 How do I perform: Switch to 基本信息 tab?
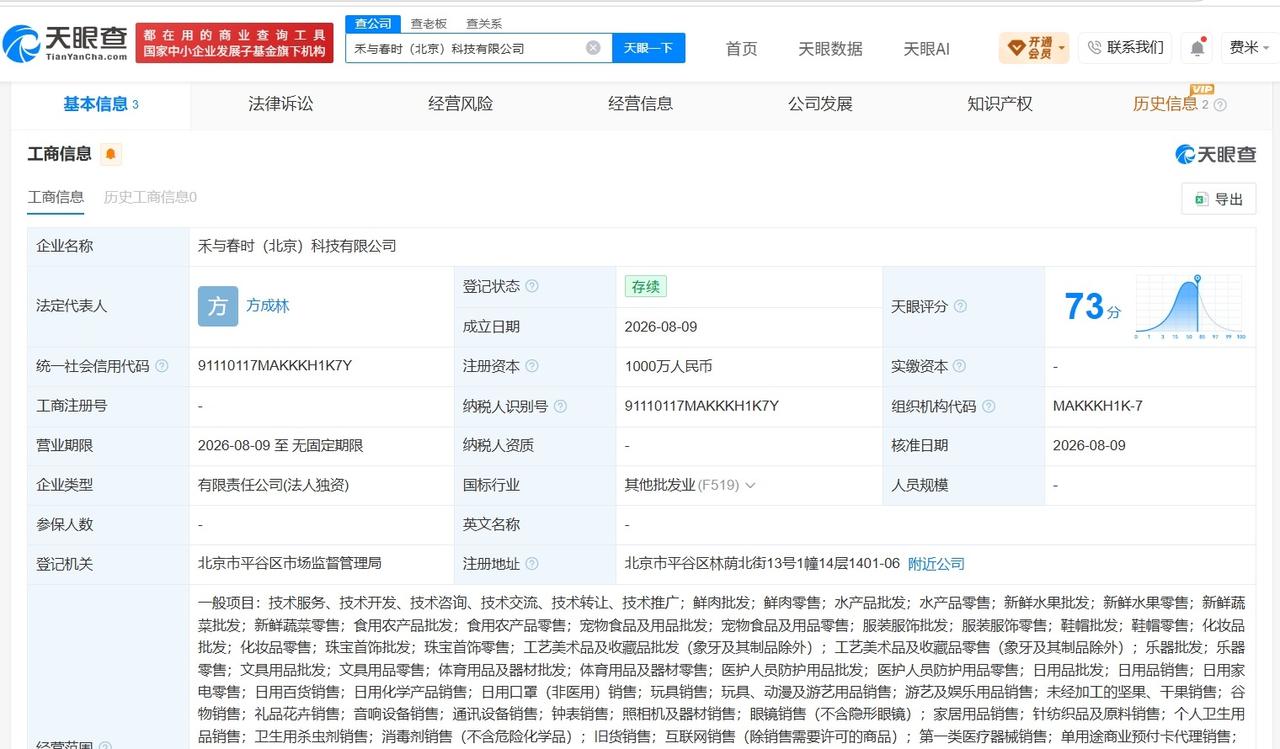tap(100, 104)
